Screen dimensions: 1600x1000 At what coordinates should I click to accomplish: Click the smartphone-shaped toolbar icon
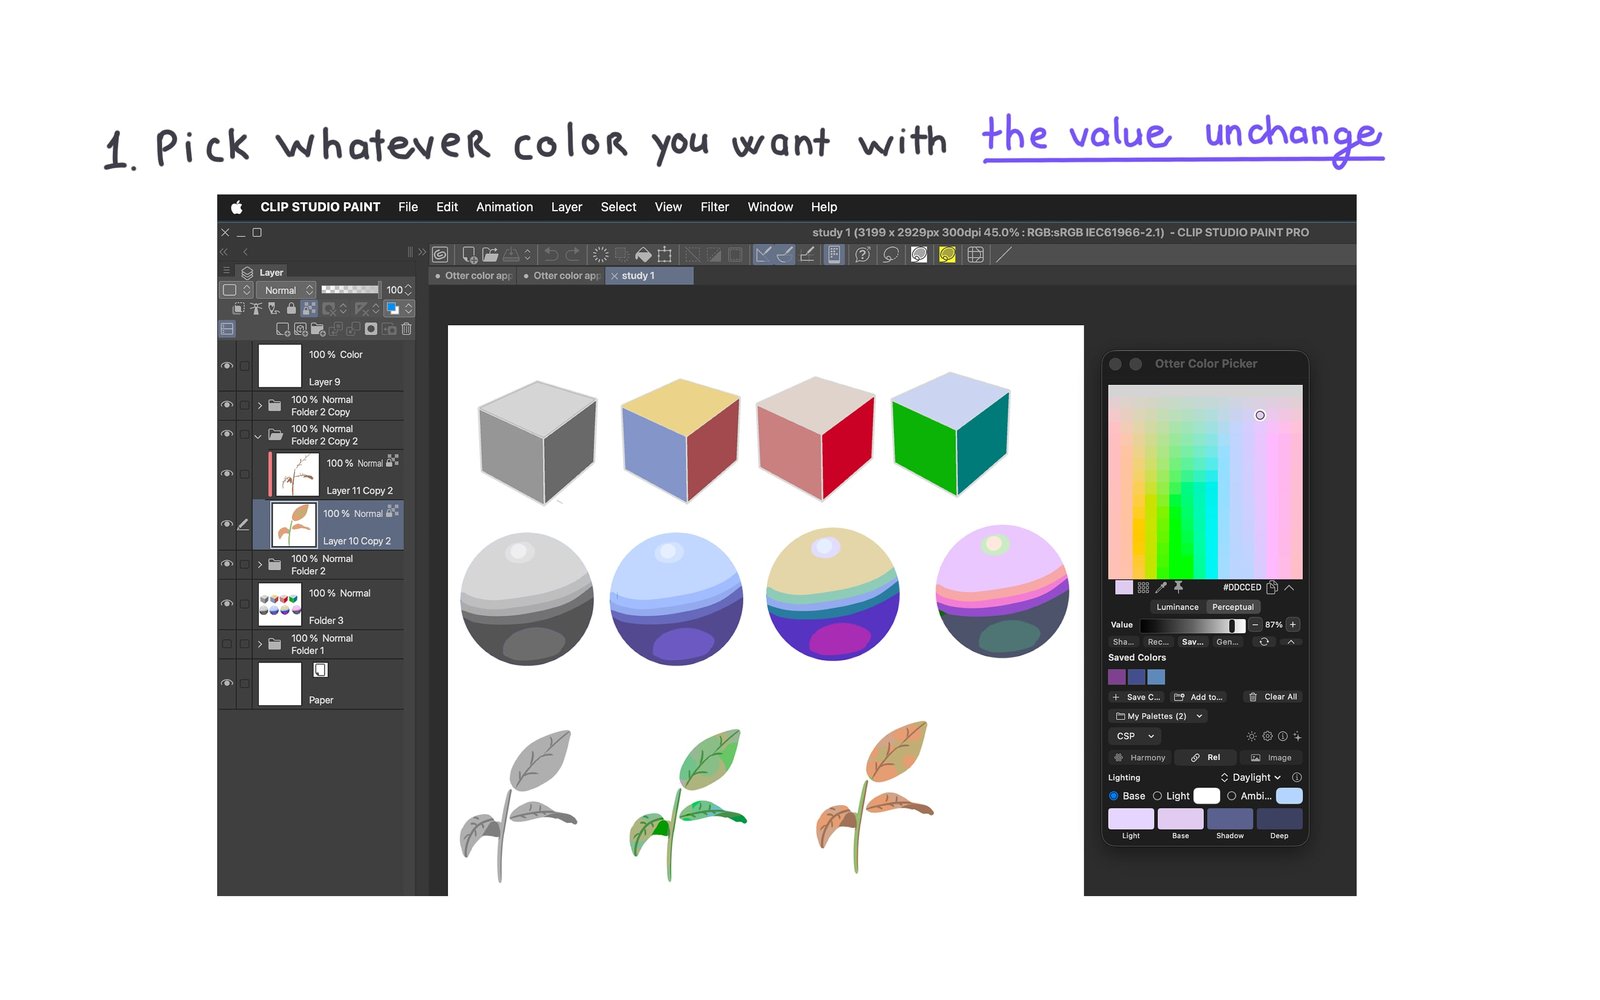tap(834, 255)
